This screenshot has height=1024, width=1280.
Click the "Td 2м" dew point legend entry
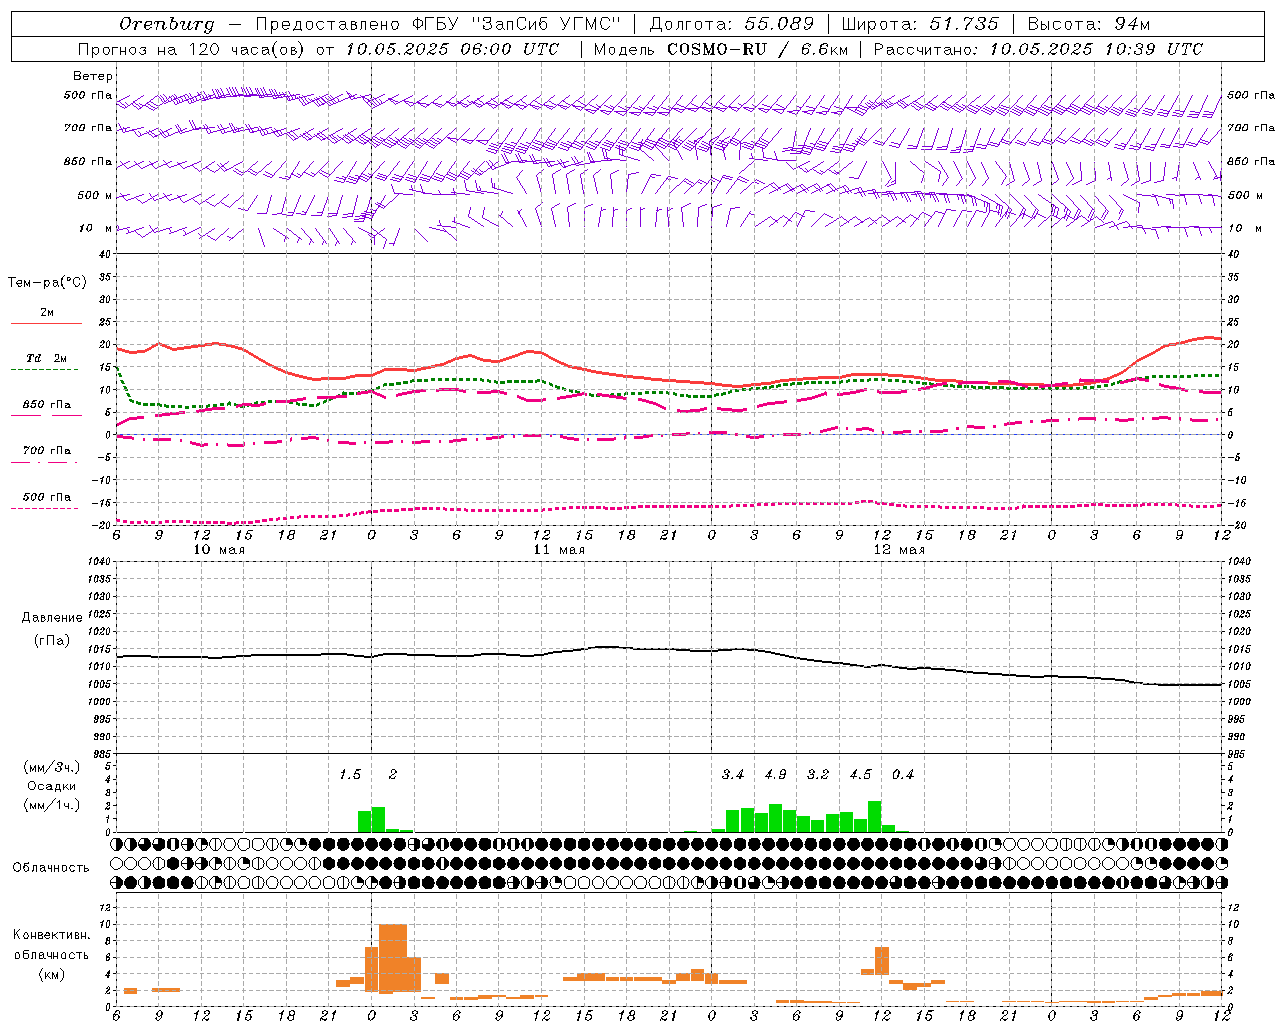tap(47, 358)
